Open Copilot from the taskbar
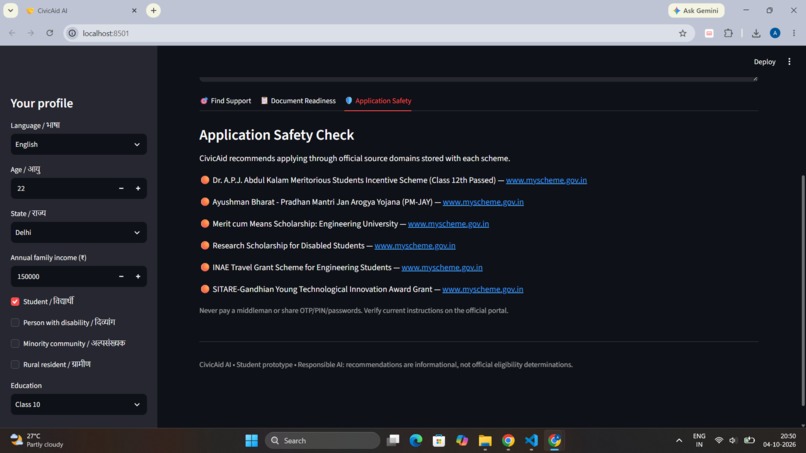 (x=462, y=441)
